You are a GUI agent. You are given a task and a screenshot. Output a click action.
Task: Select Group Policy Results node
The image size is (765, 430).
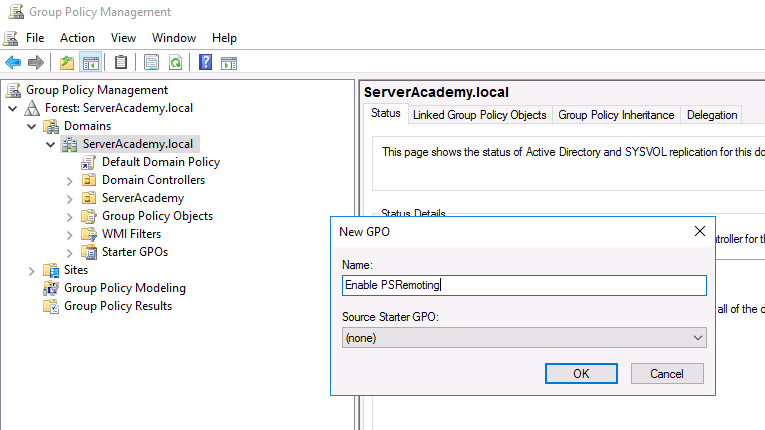pyautogui.click(x=117, y=306)
